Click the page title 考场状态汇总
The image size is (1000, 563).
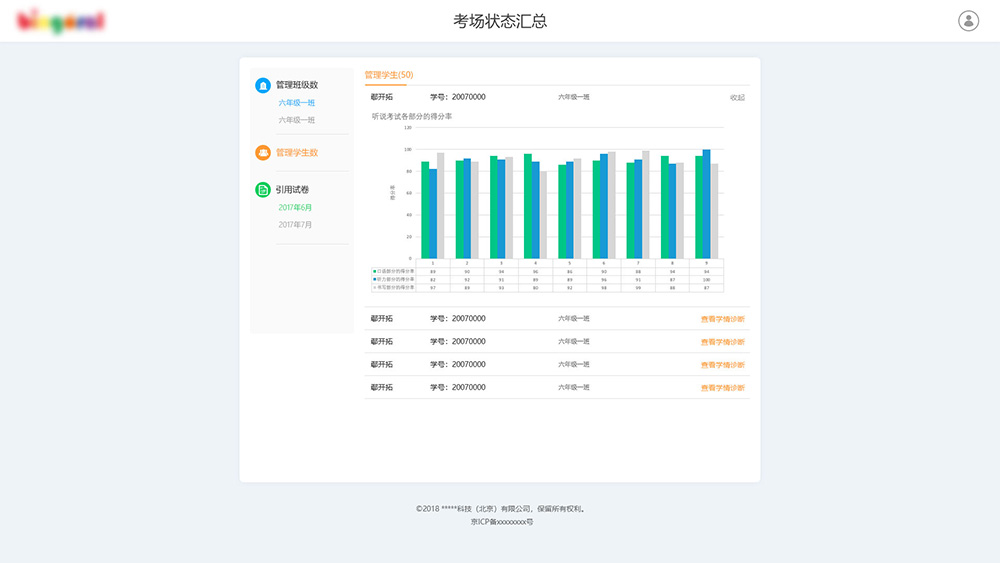[500, 21]
